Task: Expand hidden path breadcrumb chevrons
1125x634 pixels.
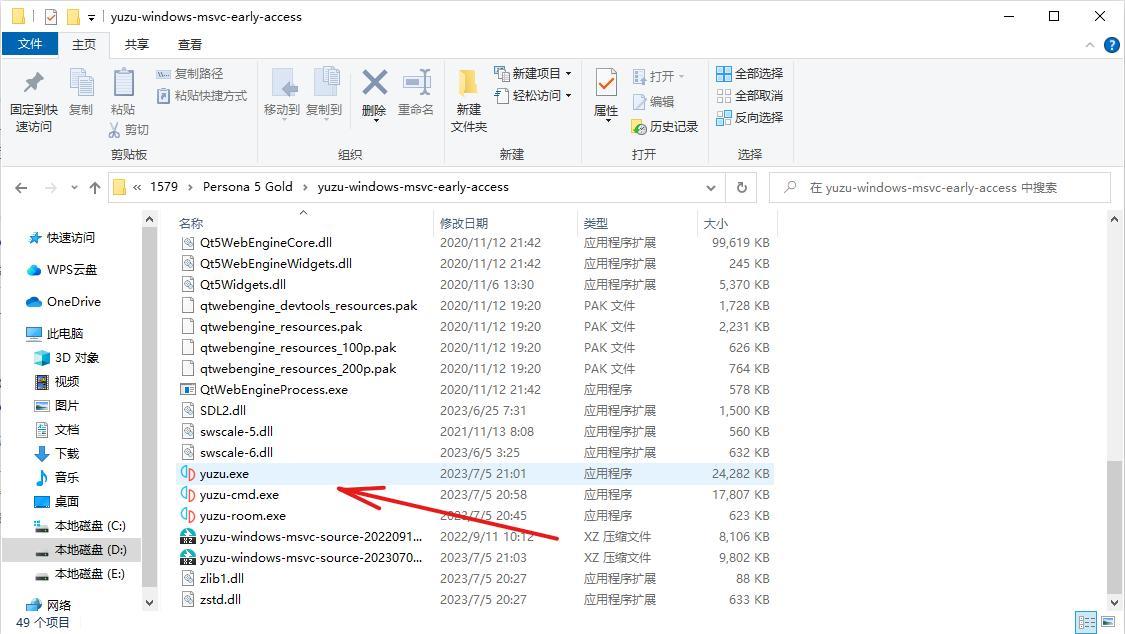Action: click(137, 187)
